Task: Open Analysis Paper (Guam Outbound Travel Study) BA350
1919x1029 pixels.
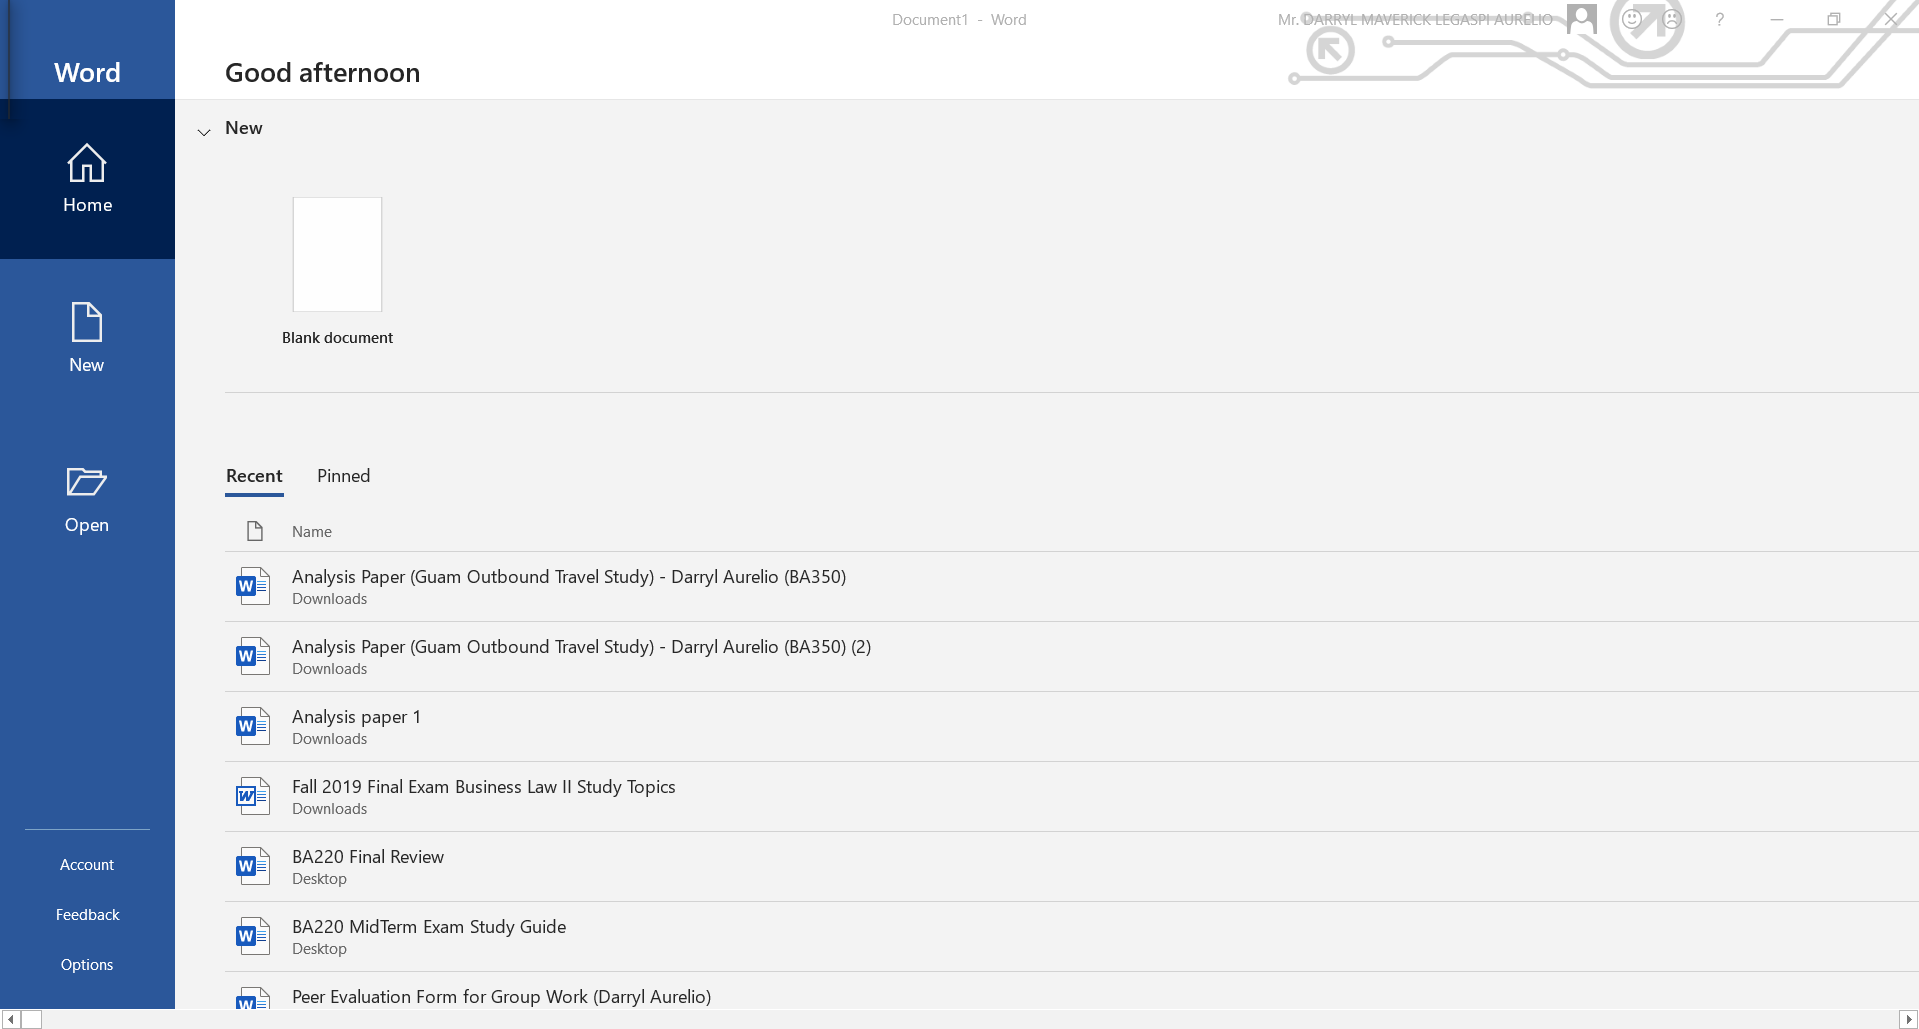Action: coord(1072,587)
